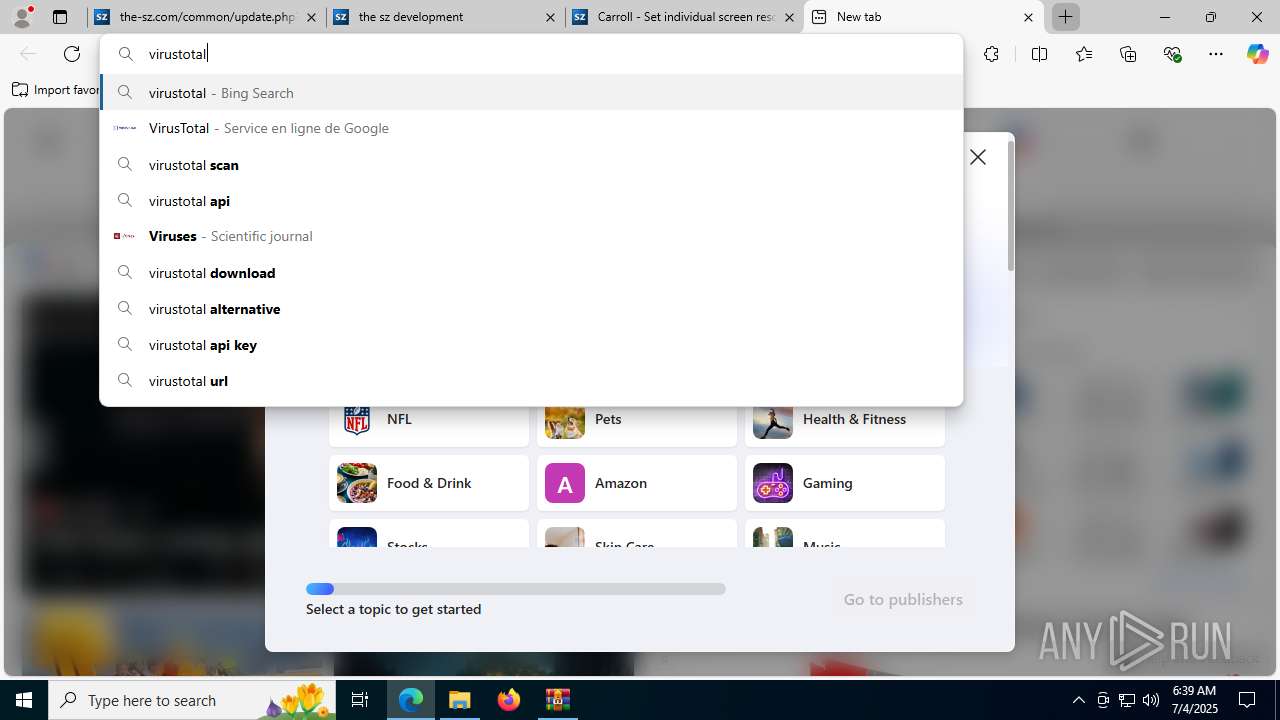
Task: Select the Amazon topic card
Action: [x=637, y=483]
